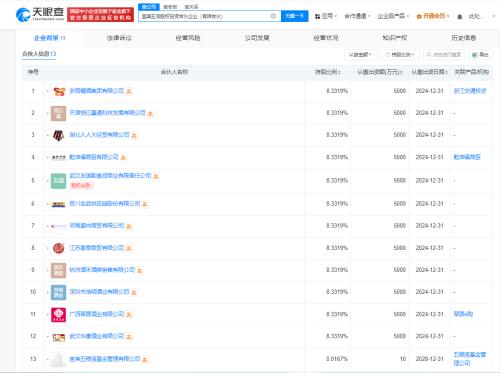Toggle the shareholding ratio radio option in the filter bar
This screenshot has width=500, height=373.
tap(388, 55)
